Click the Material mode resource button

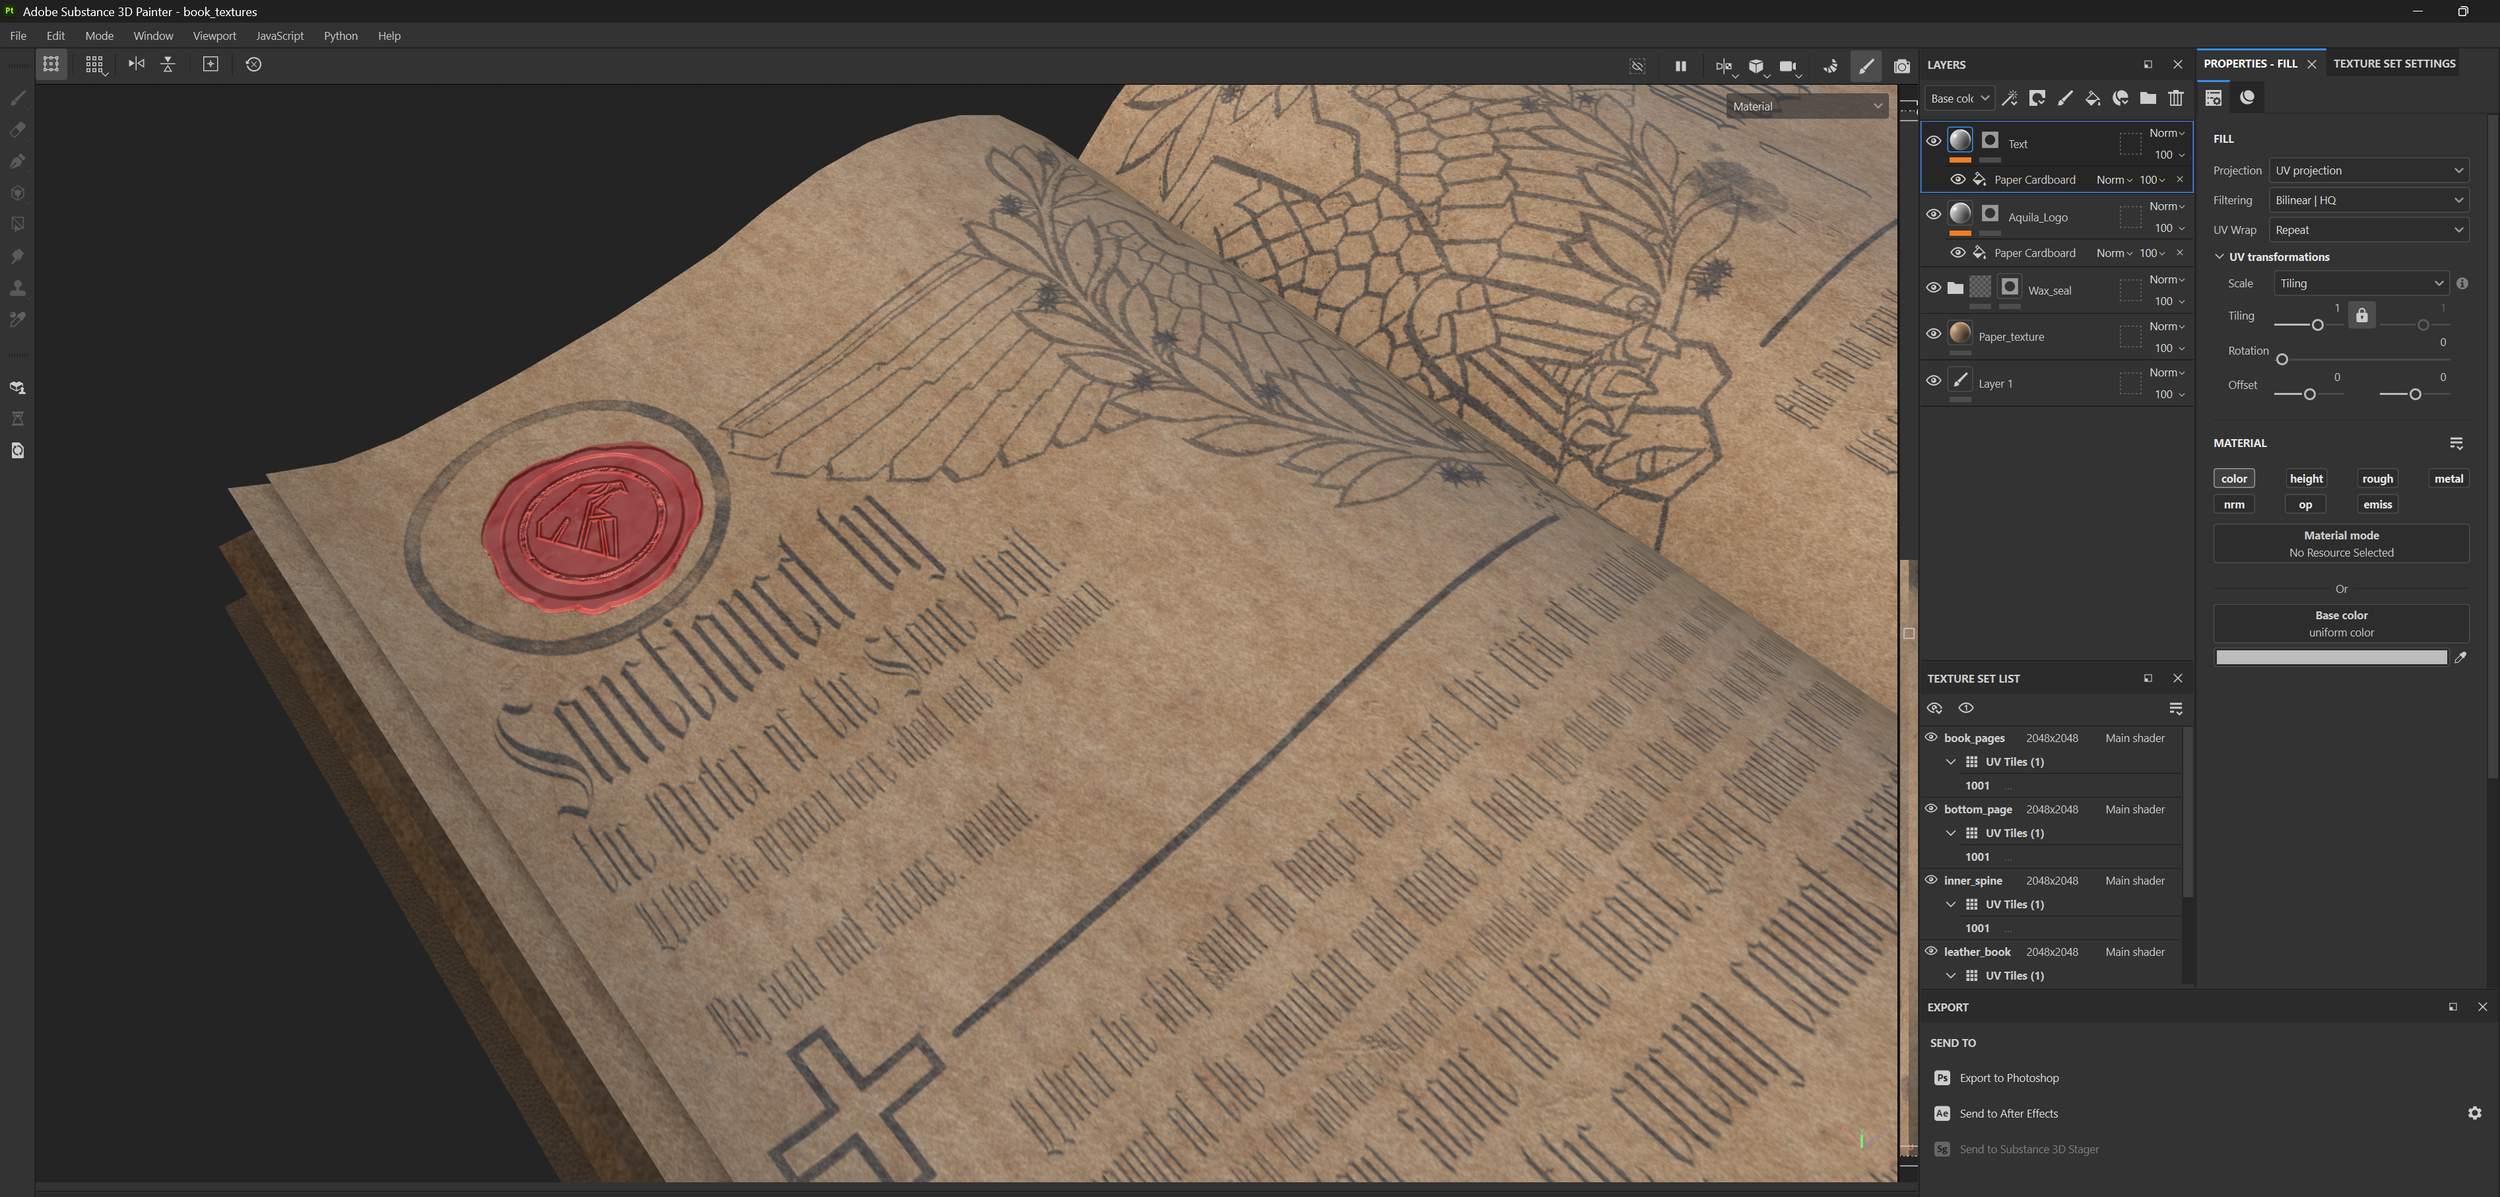point(2340,544)
